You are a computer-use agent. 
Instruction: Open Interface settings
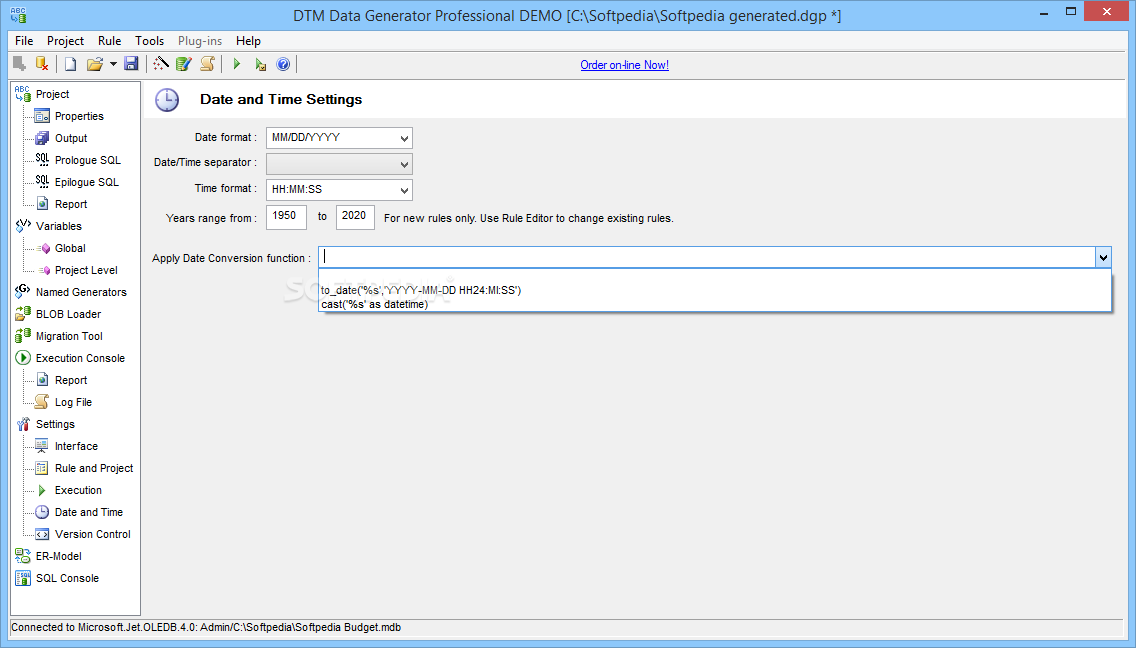pyautogui.click(x=76, y=446)
